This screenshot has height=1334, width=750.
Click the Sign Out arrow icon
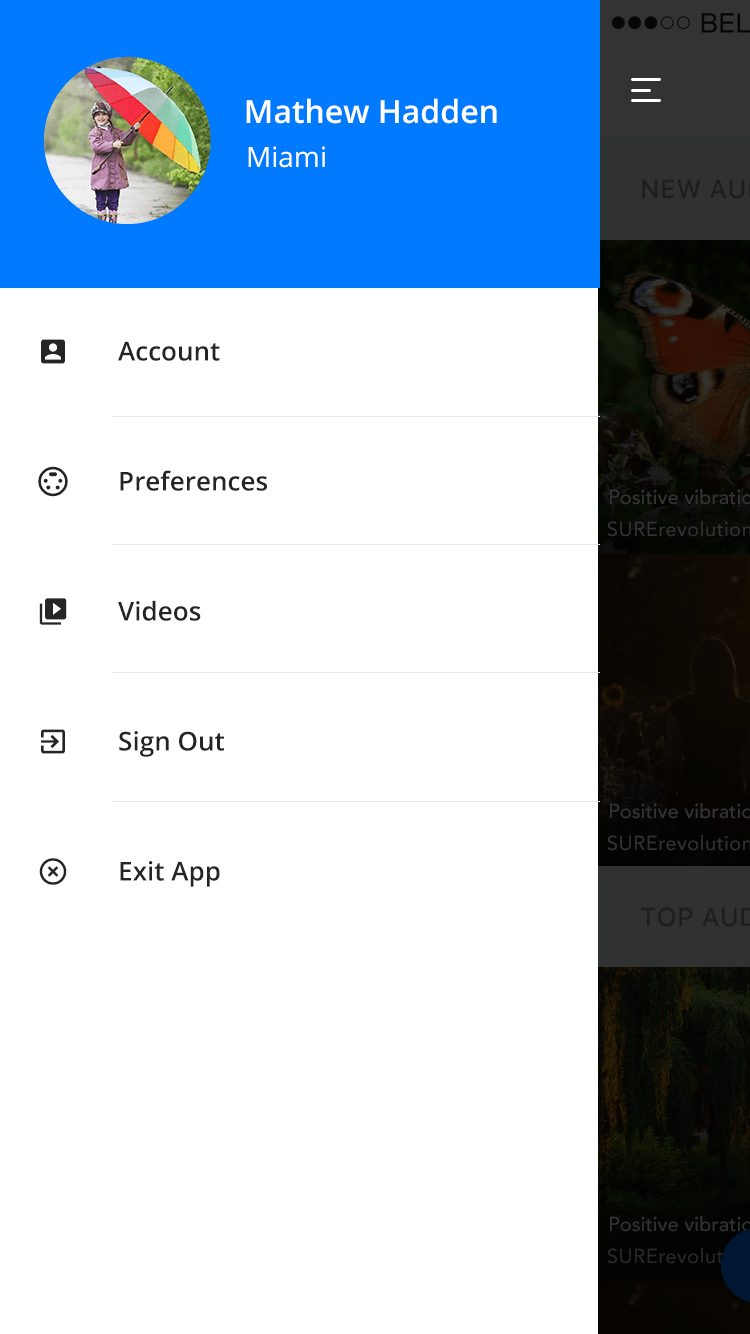click(53, 741)
